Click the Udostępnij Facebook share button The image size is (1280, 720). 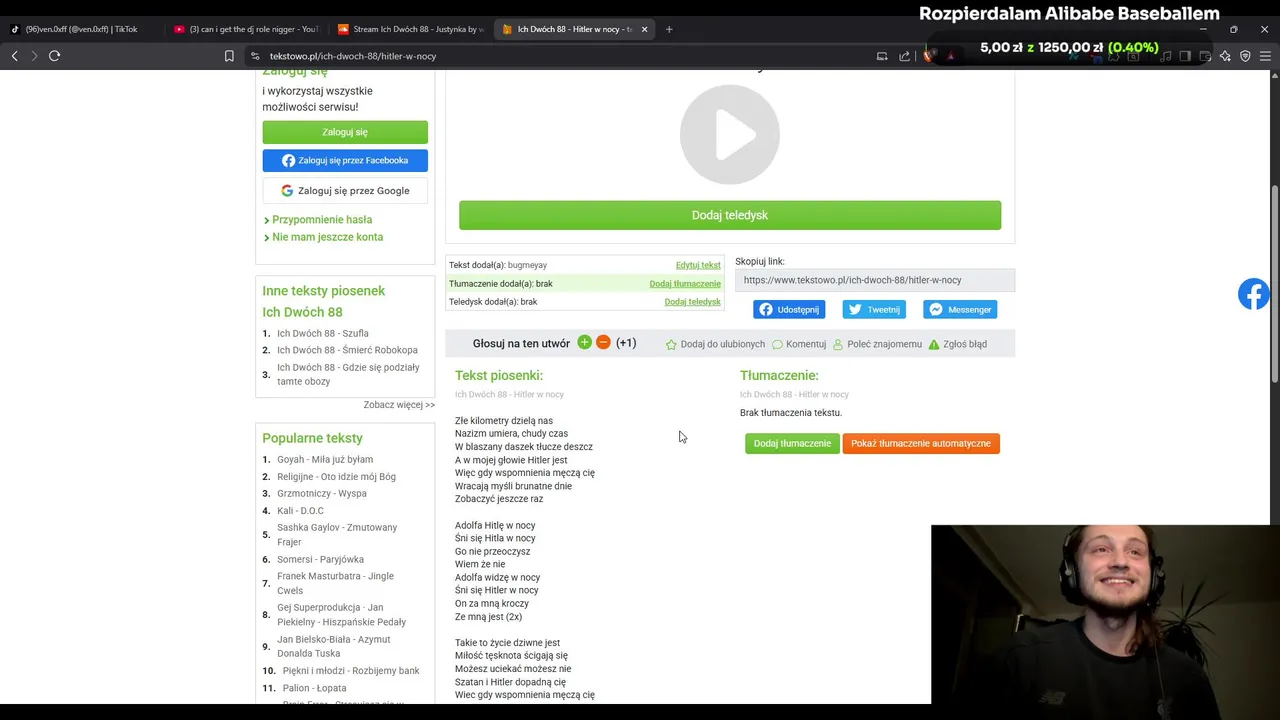[789, 309]
